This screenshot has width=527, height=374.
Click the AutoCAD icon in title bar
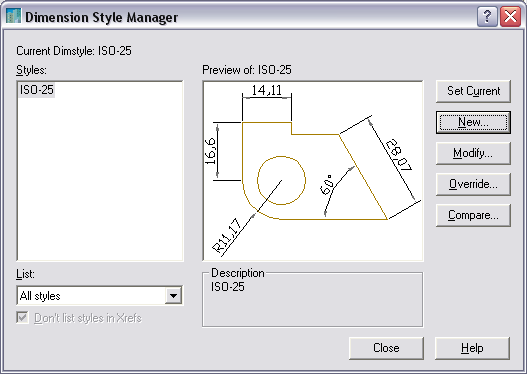tap(13, 16)
